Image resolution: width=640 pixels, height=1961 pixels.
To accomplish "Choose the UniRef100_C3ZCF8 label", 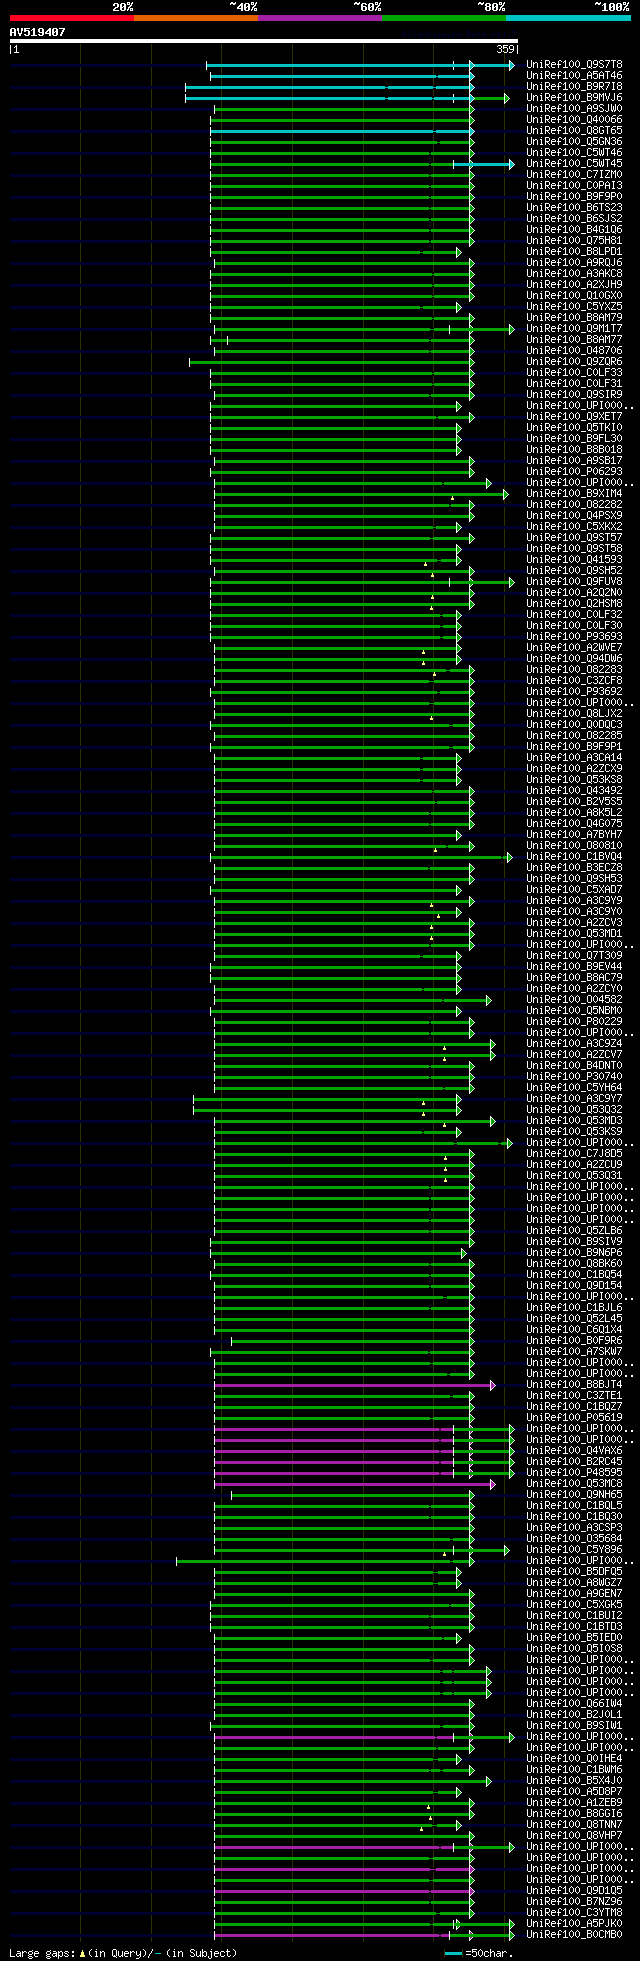I will pyautogui.click(x=574, y=681).
